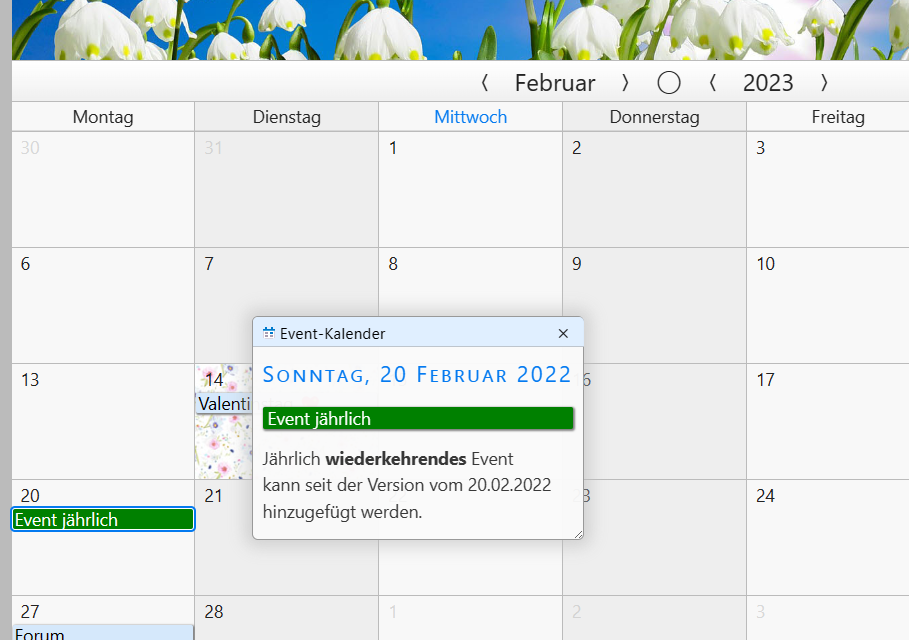Click the Dienstag column header
This screenshot has height=640, width=909.
coord(286,117)
